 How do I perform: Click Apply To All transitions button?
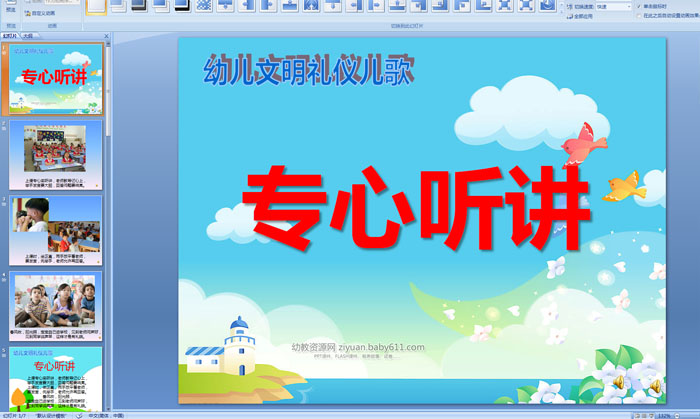tap(580, 16)
